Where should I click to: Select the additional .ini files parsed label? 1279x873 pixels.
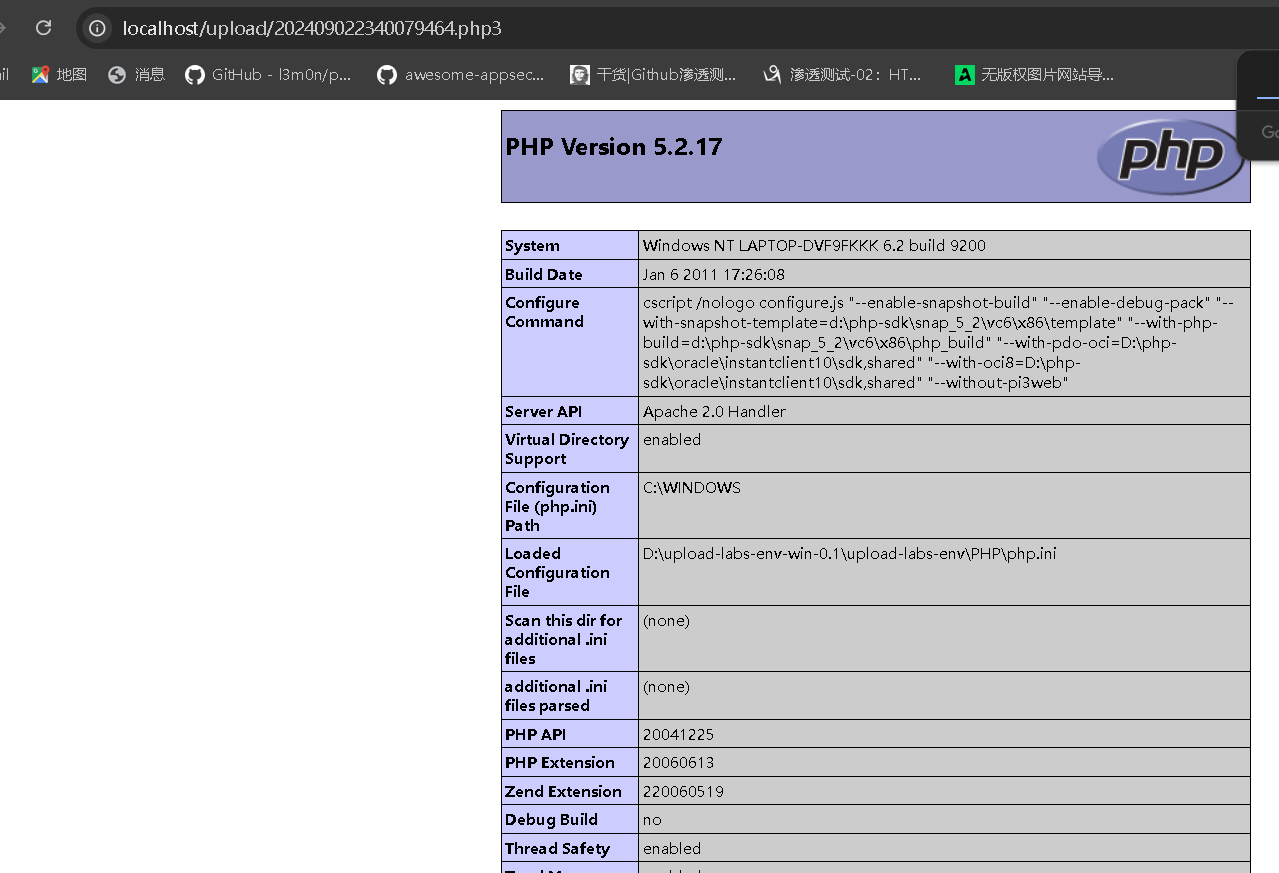click(x=556, y=696)
